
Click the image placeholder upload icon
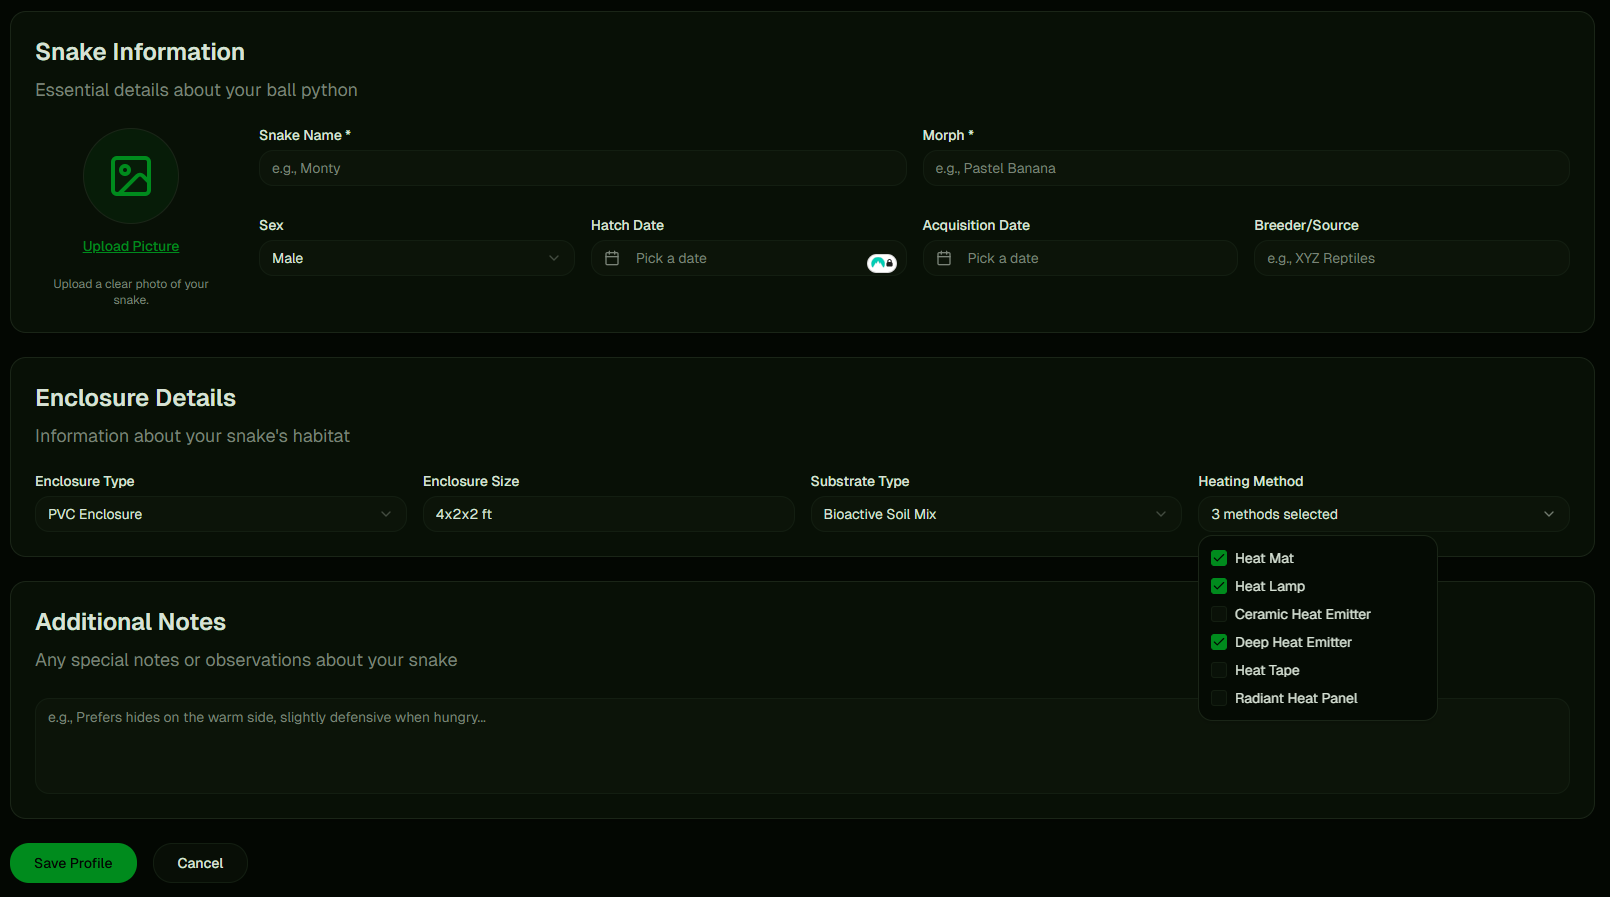[131, 176]
